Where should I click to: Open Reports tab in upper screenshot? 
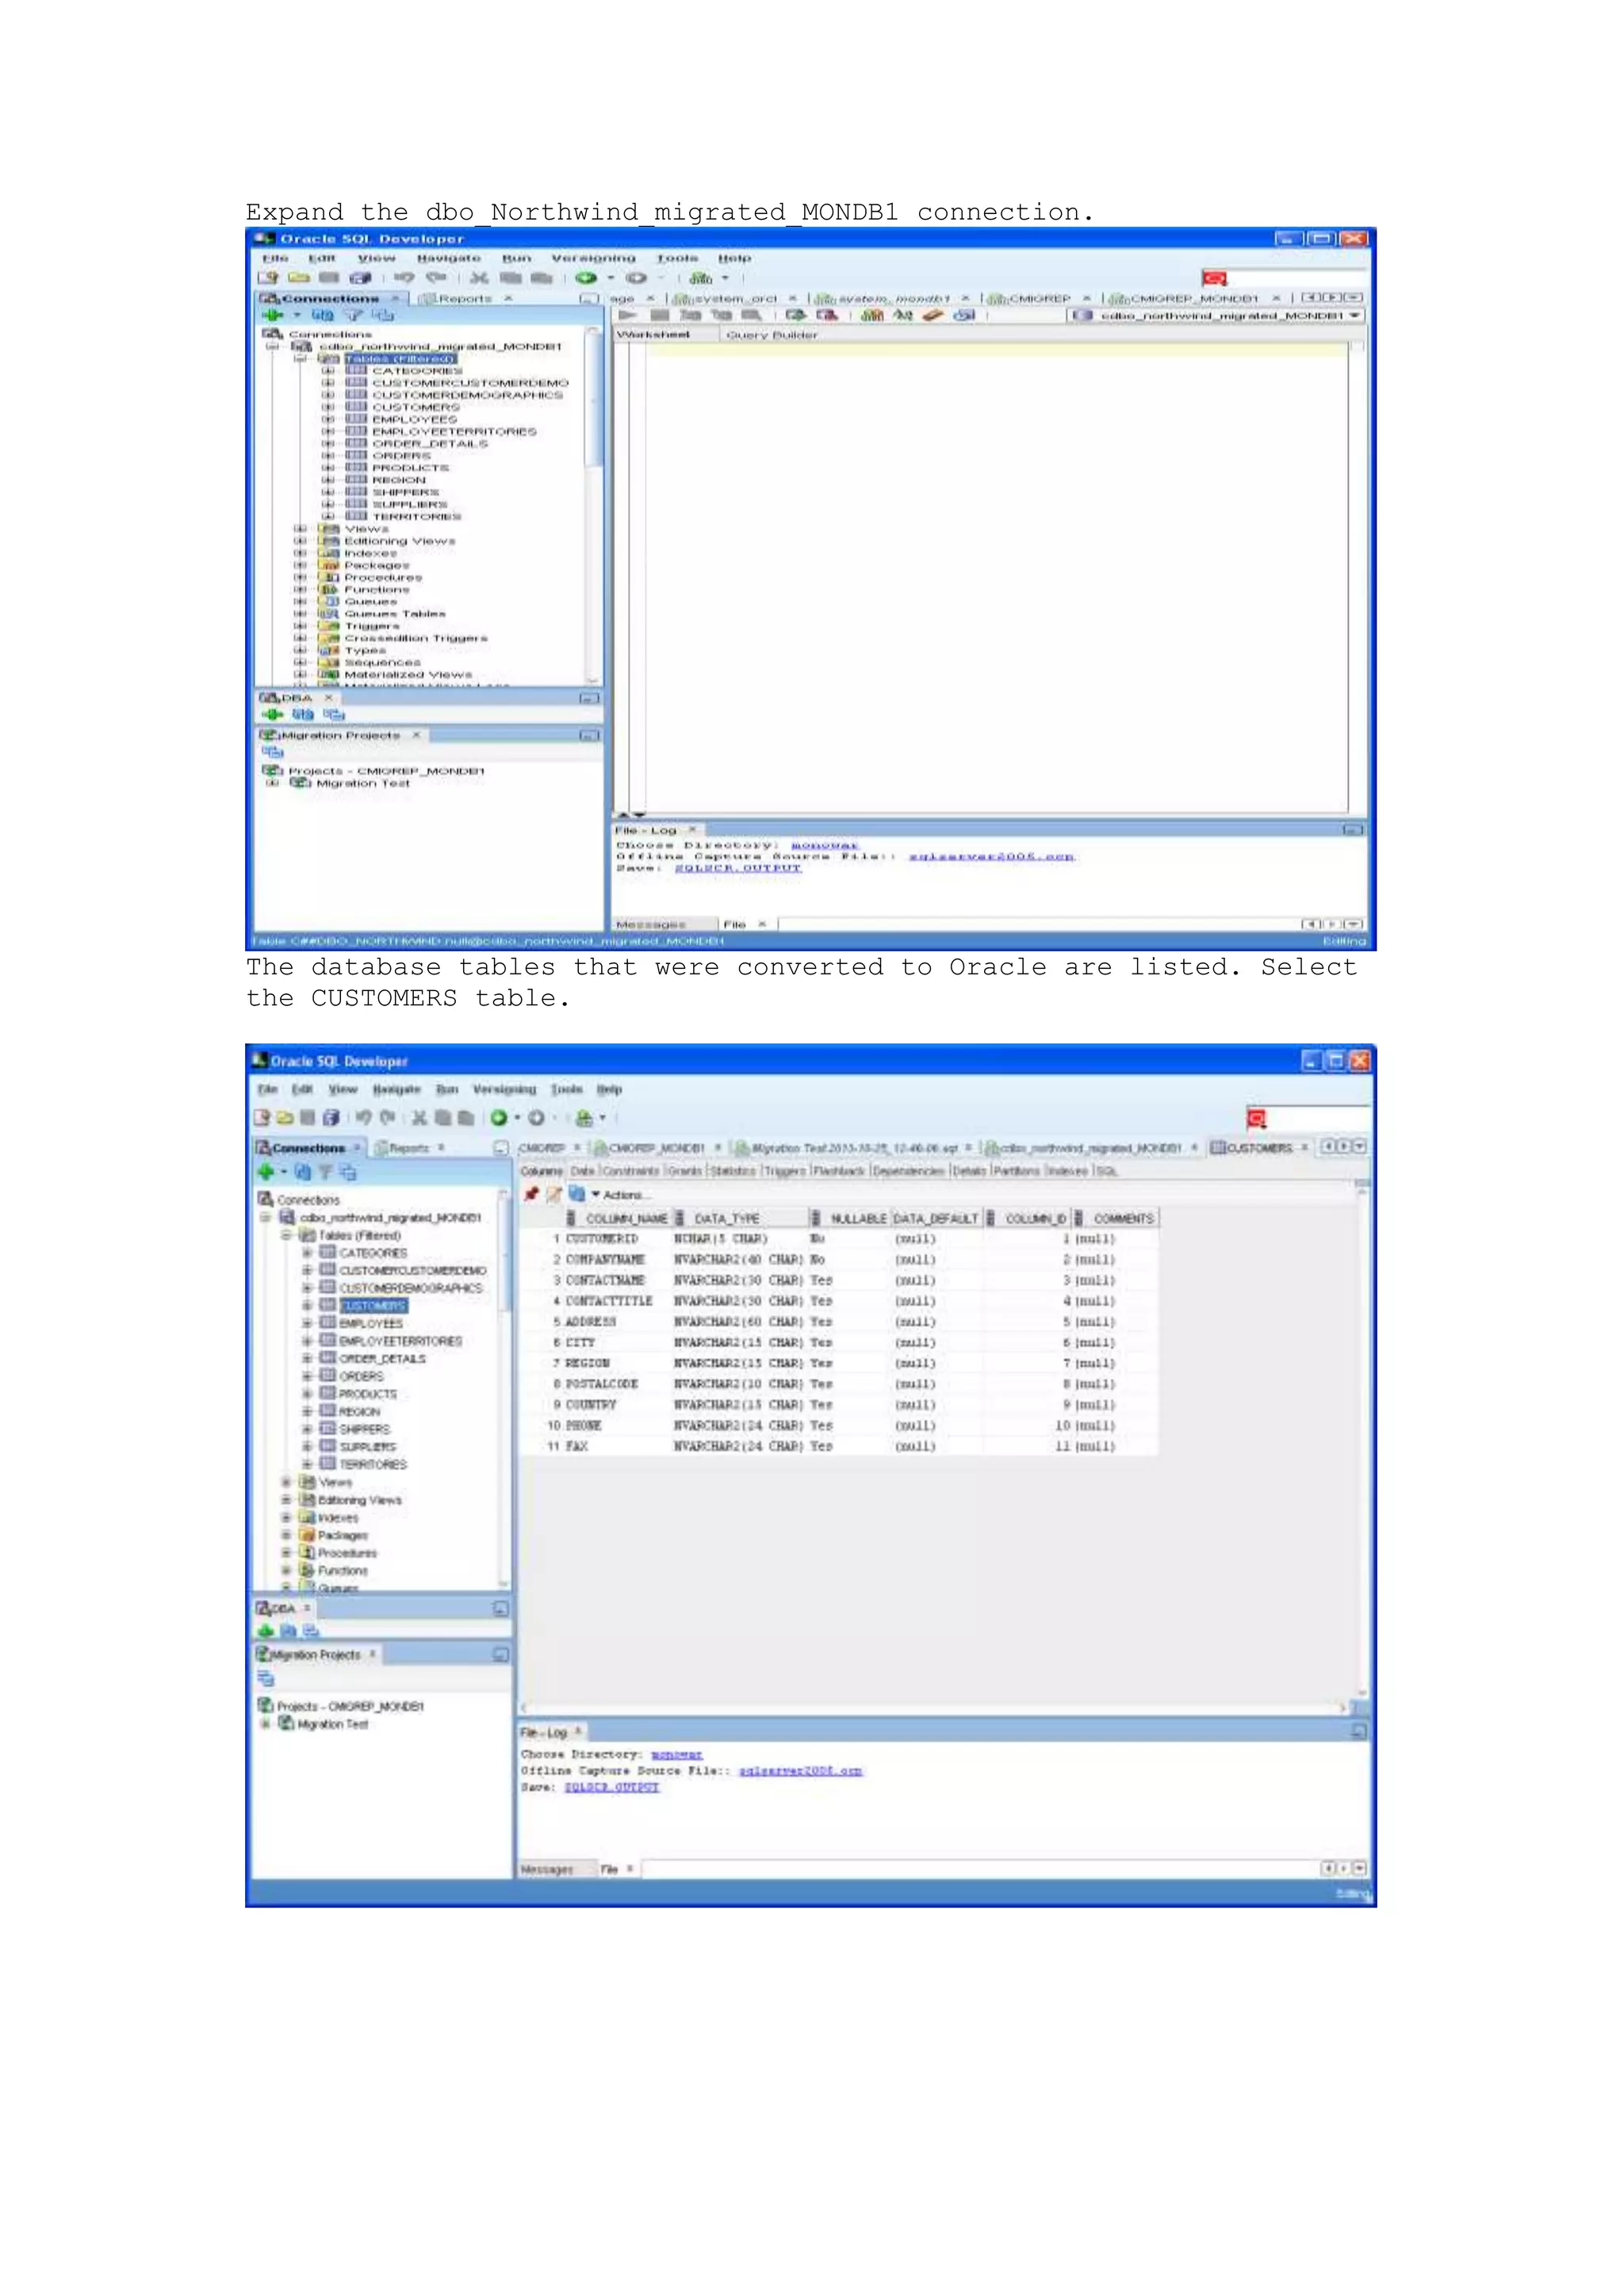tap(465, 298)
